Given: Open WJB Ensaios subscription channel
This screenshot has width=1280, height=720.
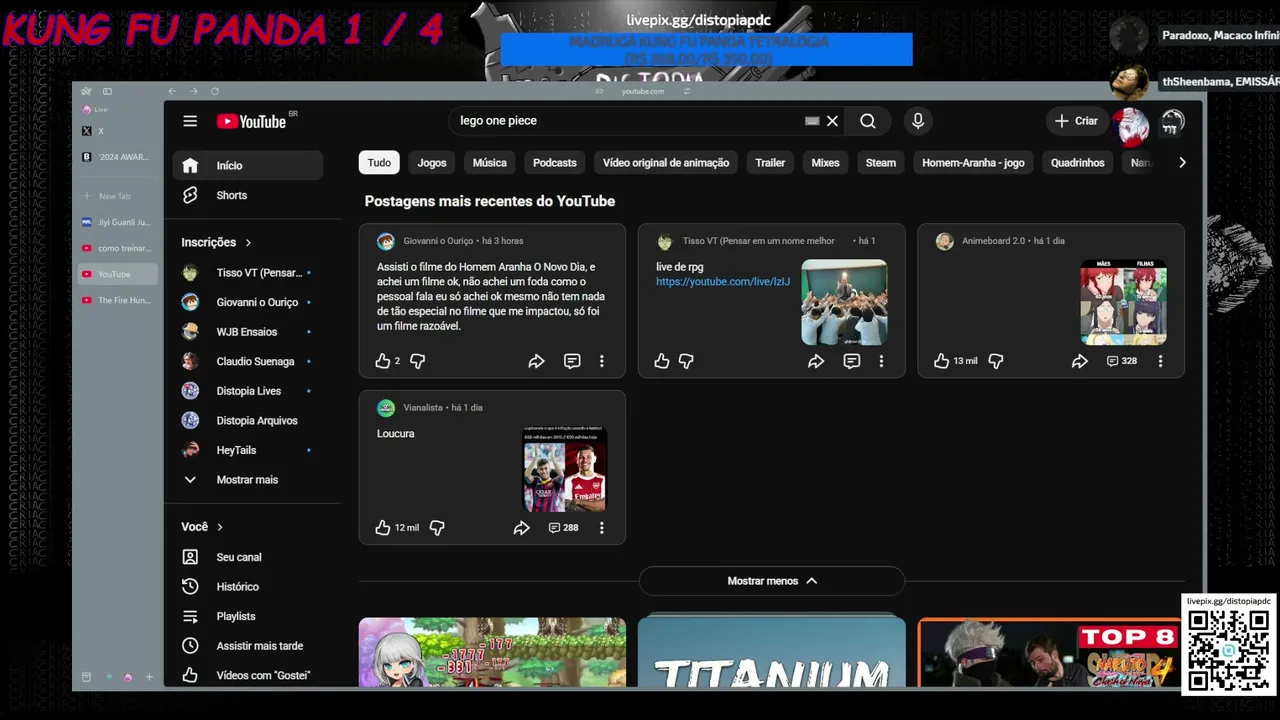Looking at the screenshot, I should pyautogui.click(x=248, y=332).
